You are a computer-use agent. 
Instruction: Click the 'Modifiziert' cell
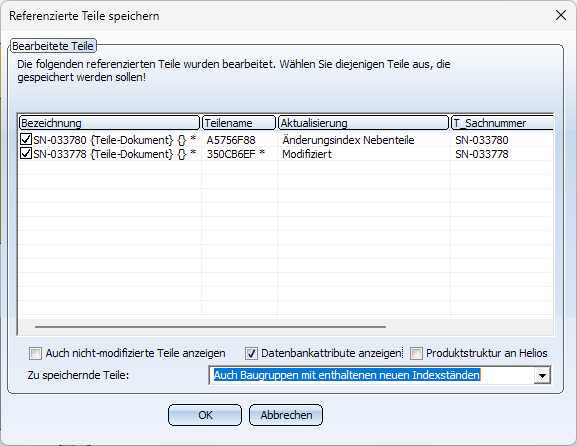307,154
